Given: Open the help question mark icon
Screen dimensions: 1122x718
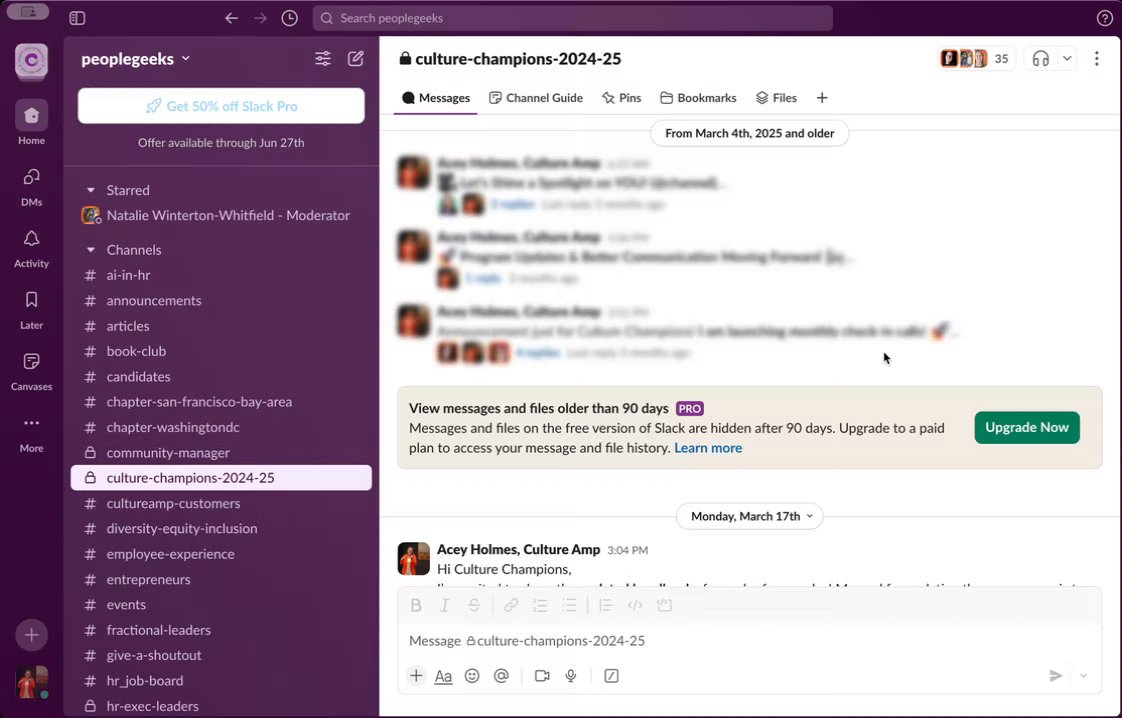Looking at the screenshot, I should 1104,19.
